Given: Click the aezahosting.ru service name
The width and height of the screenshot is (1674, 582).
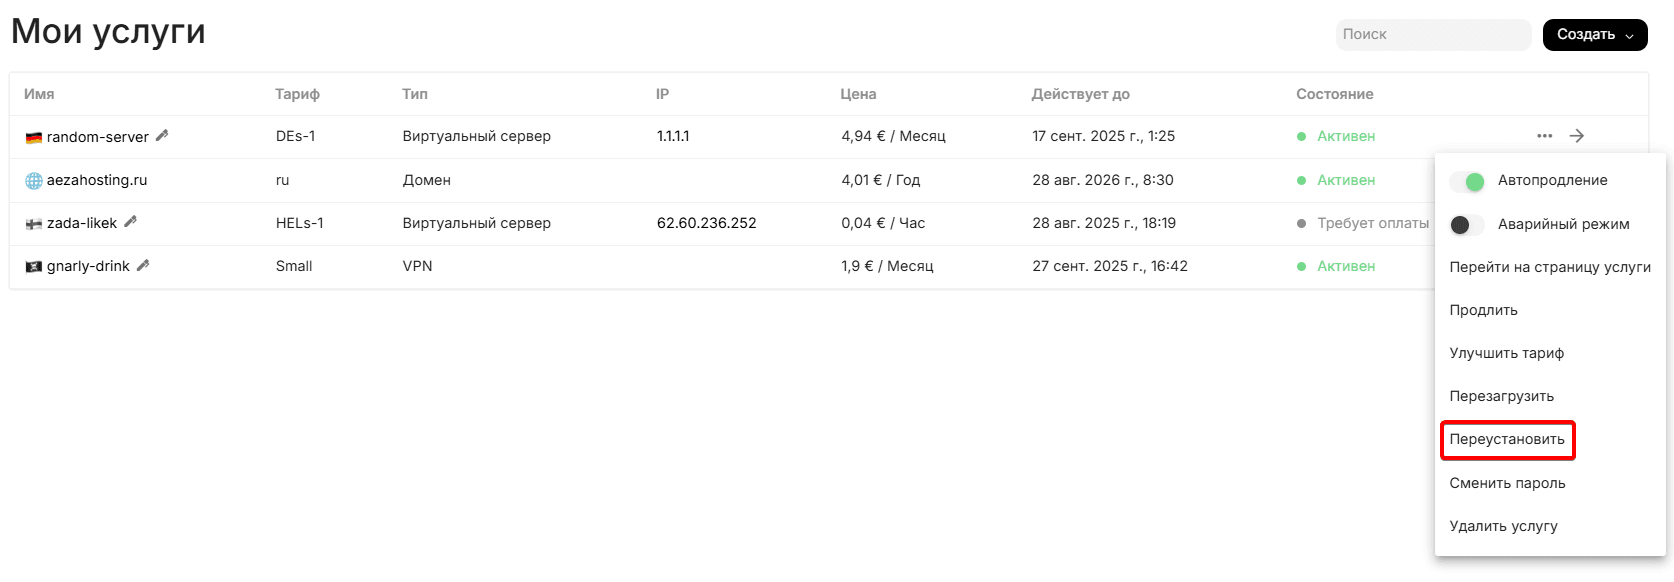Looking at the screenshot, I should click(97, 181).
